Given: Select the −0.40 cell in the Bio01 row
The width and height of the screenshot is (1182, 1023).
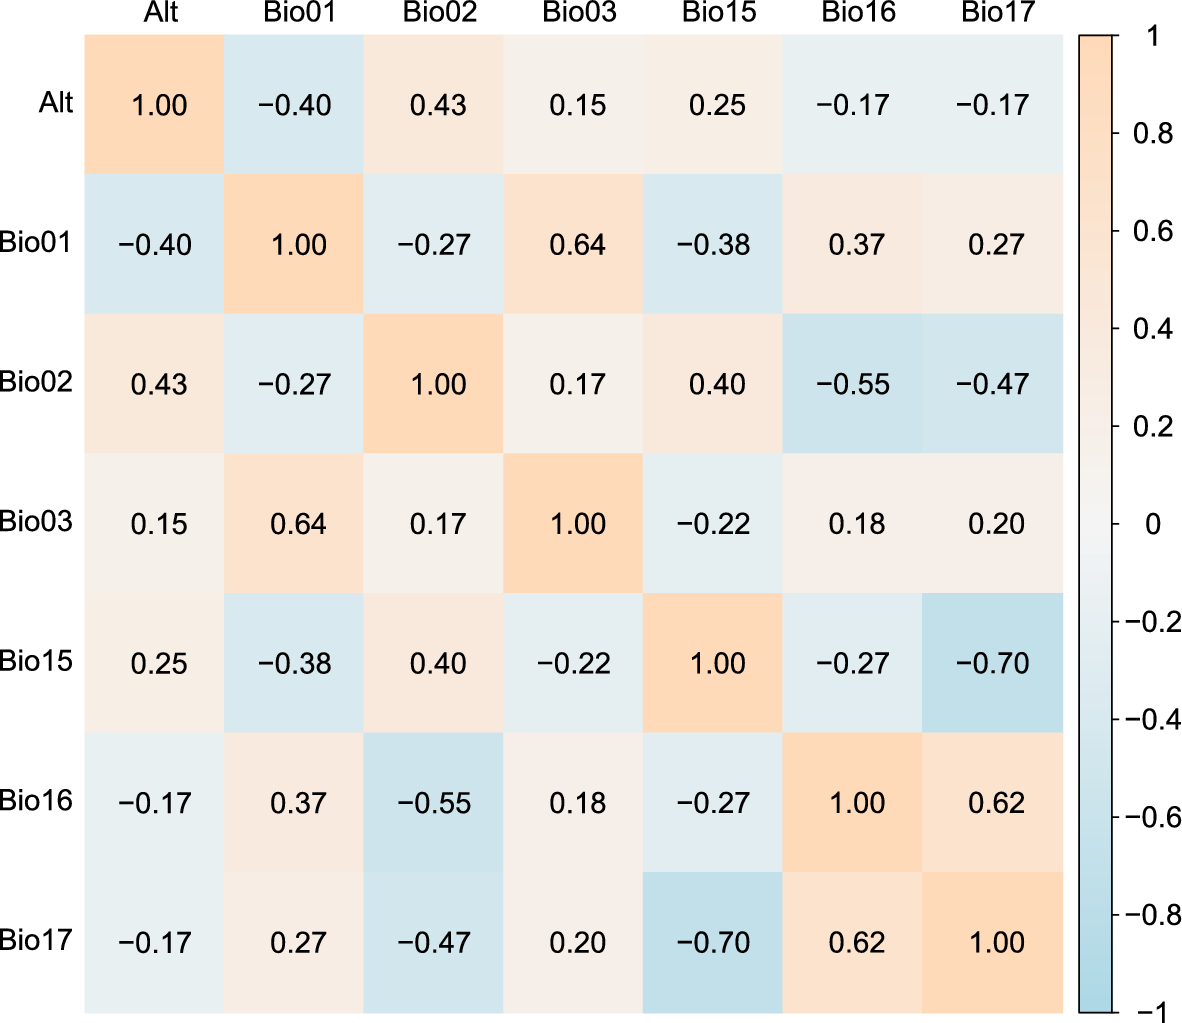Looking at the screenshot, I should point(154,244).
